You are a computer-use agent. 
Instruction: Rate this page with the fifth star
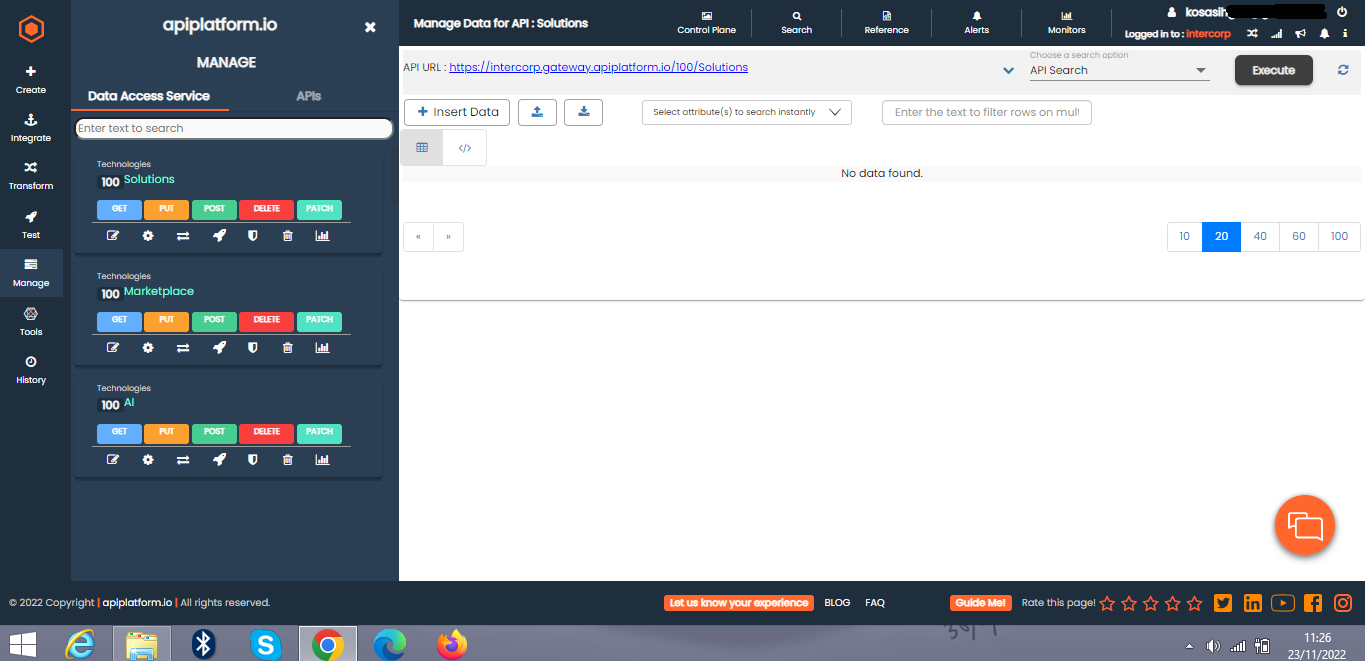pos(1194,603)
